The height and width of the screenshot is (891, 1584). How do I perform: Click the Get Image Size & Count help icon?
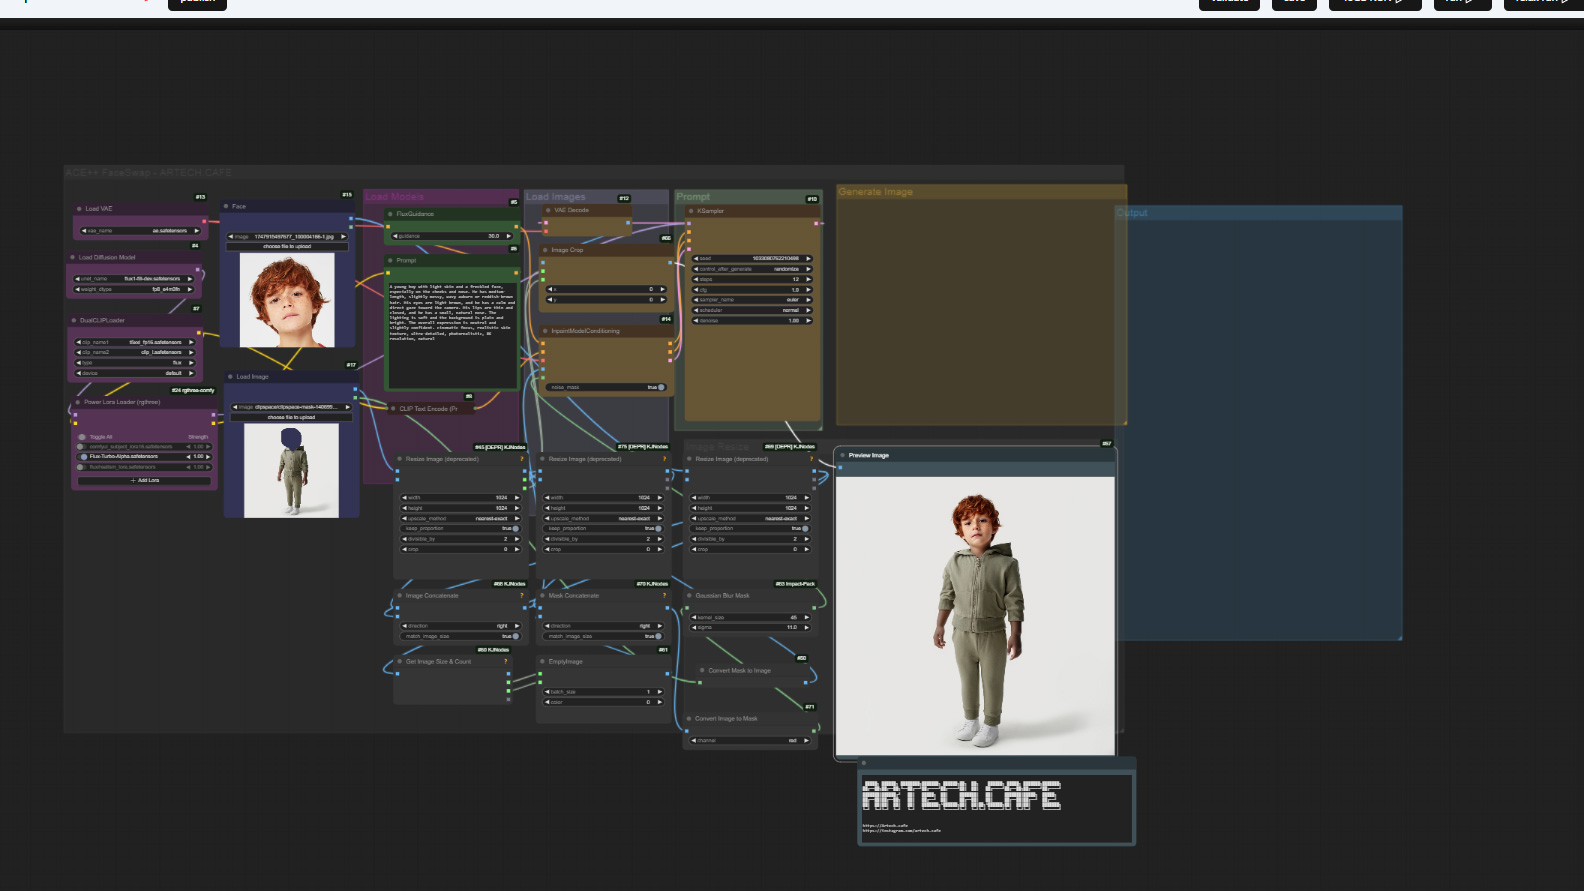tap(505, 662)
